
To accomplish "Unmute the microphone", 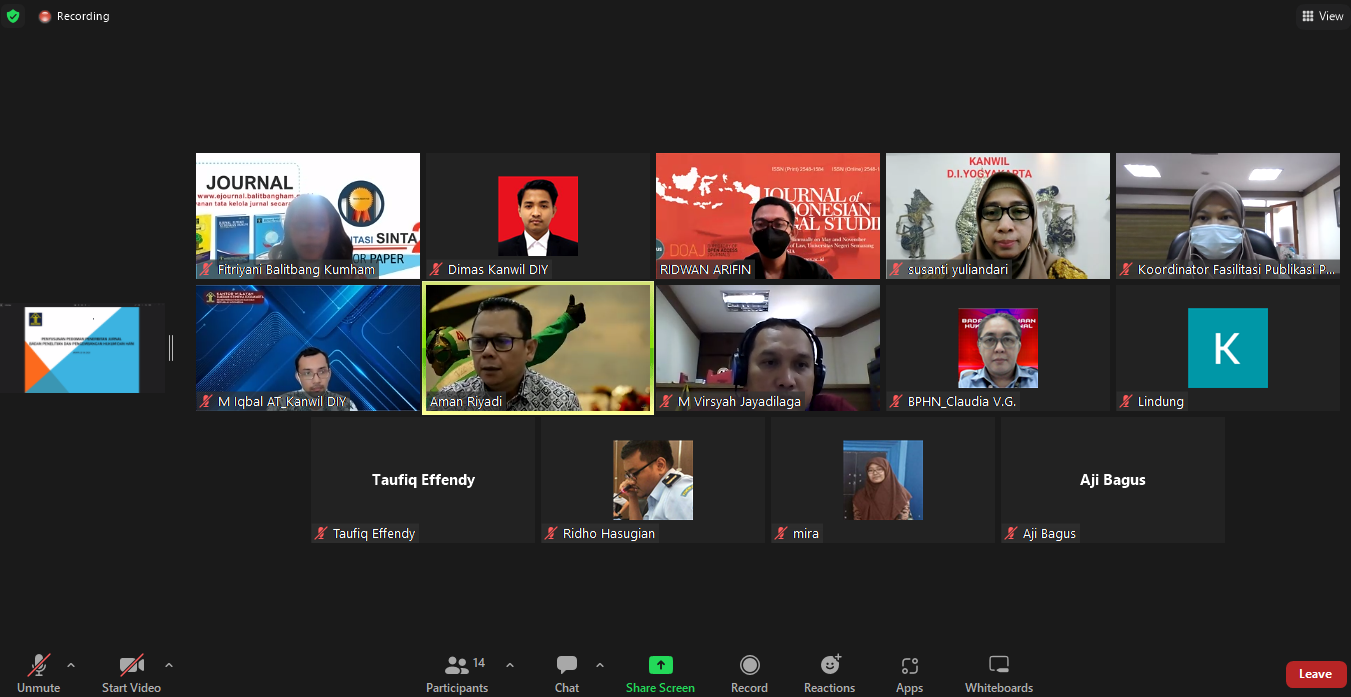I will coord(39,666).
